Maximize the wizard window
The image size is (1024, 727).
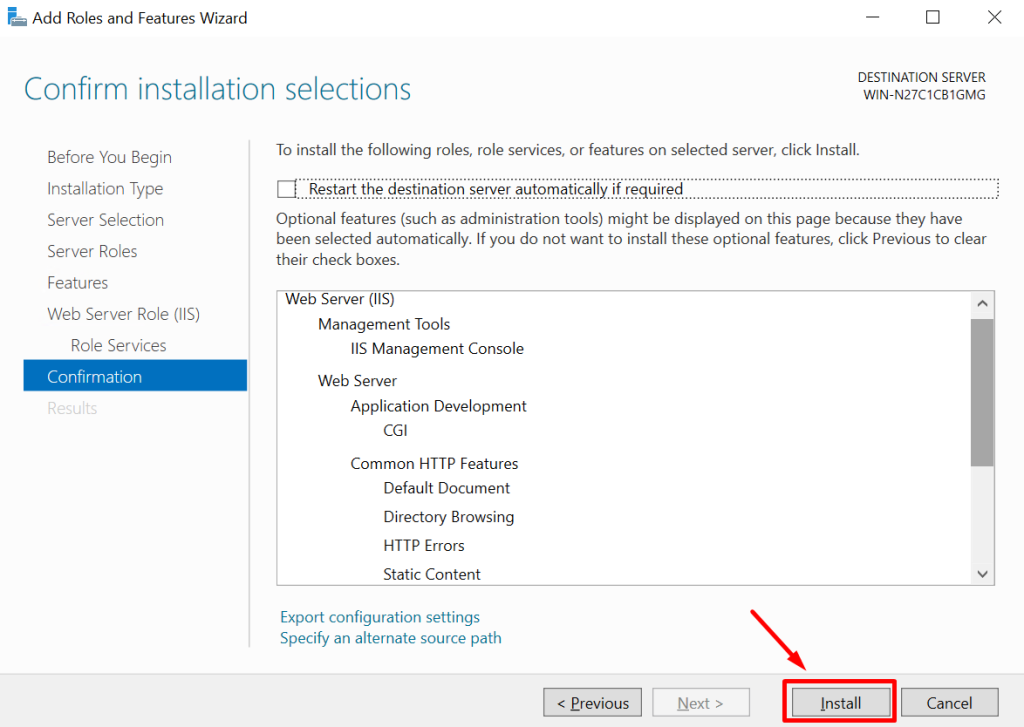pyautogui.click(x=933, y=18)
